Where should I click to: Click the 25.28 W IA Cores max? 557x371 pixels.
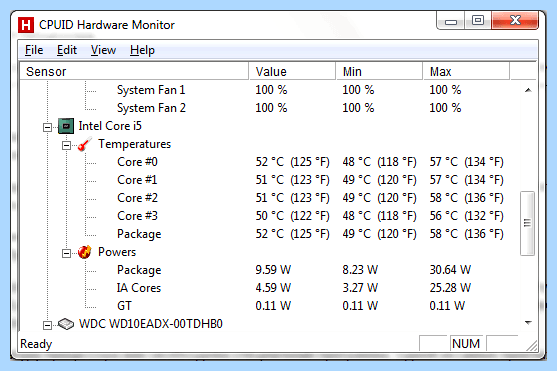[x=450, y=288]
